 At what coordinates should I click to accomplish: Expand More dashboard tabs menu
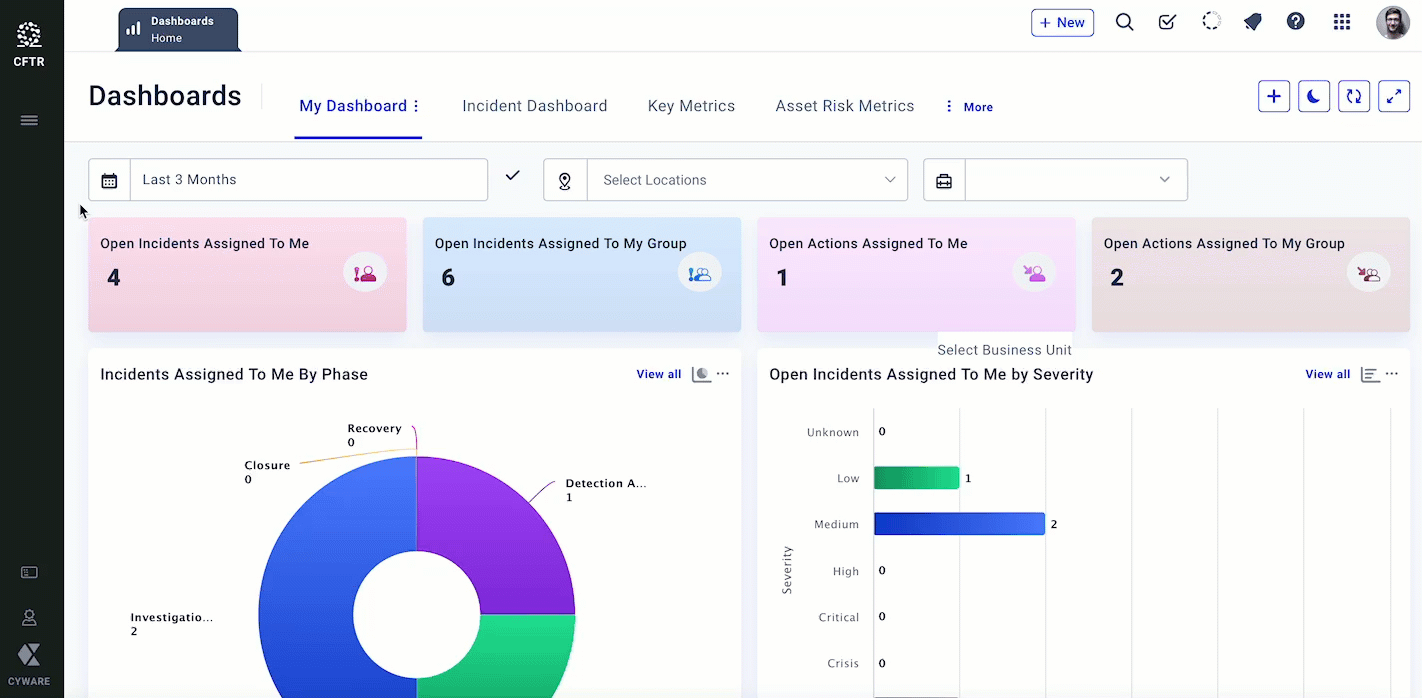pyautogui.click(x=969, y=107)
